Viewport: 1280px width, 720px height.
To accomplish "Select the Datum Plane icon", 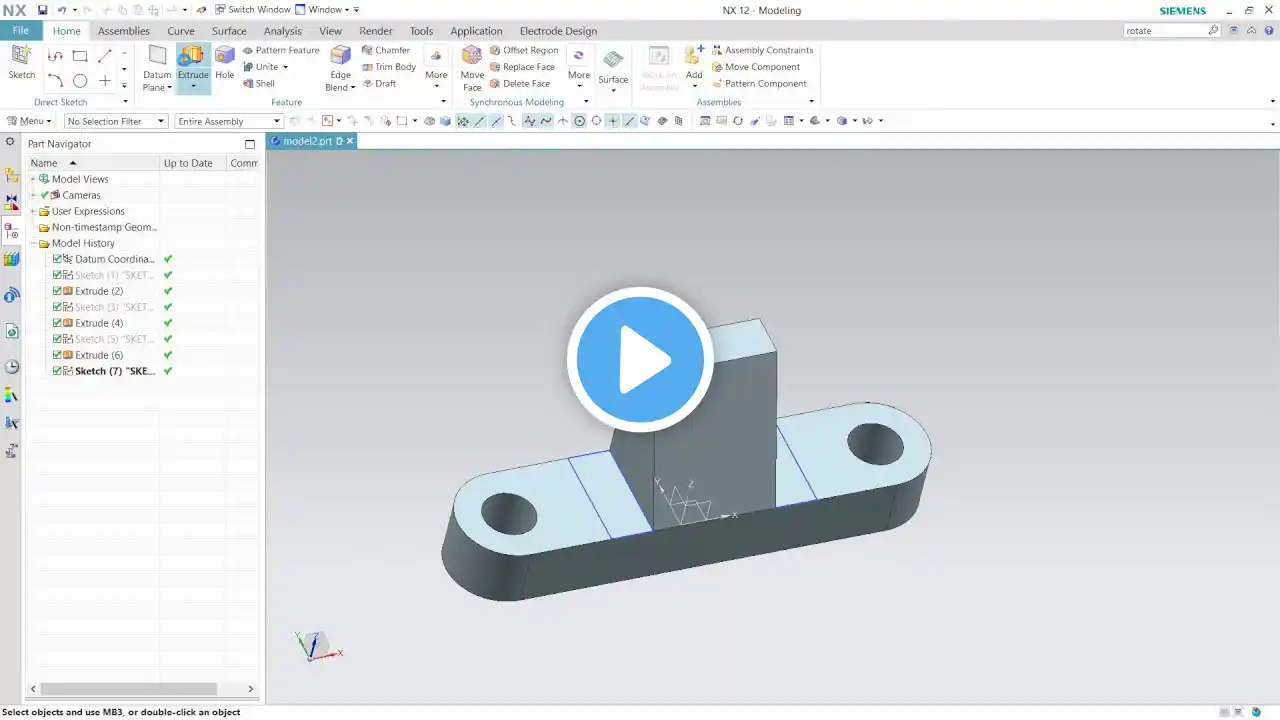I will coord(157,55).
